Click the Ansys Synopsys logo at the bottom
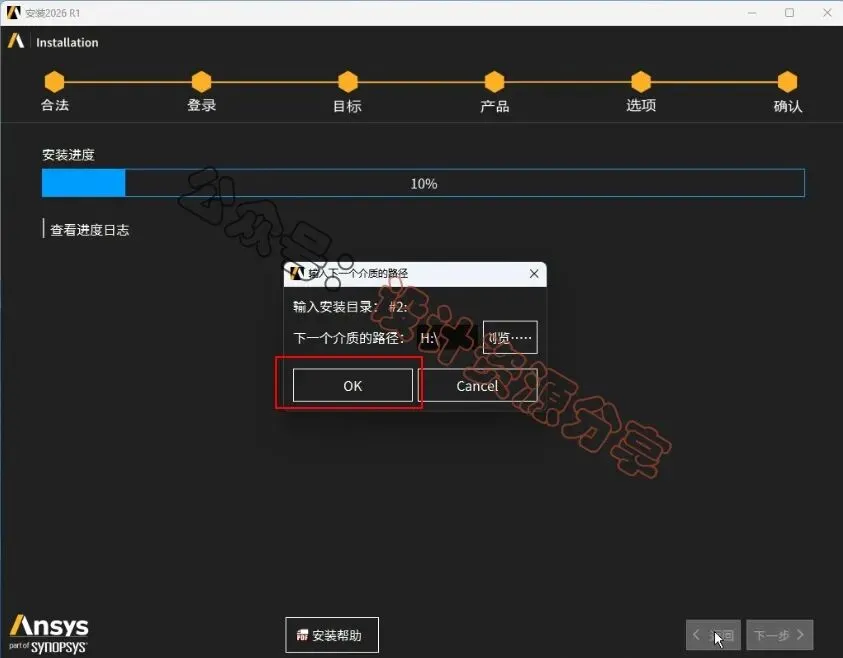843x658 pixels. 48,634
